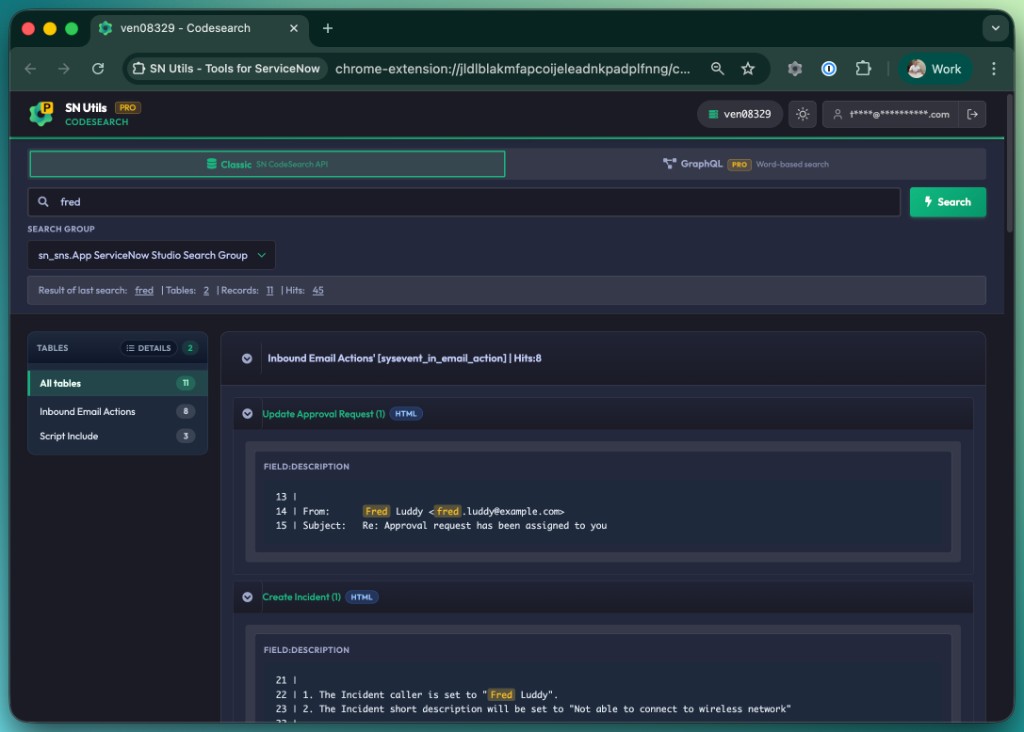Click the ven08329 - Codesearch browser tab
The width and height of the screenshot is (1024, 732).
point(199,28)
